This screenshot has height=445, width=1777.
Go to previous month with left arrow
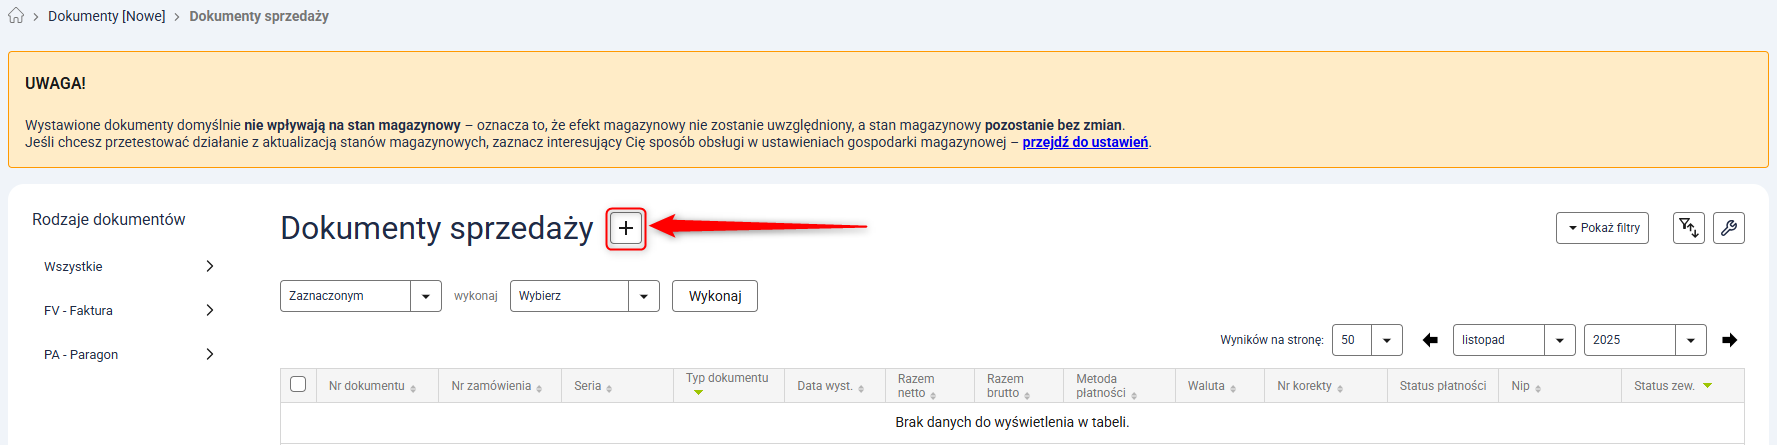pyautogui.click(x=1430, y=340)
